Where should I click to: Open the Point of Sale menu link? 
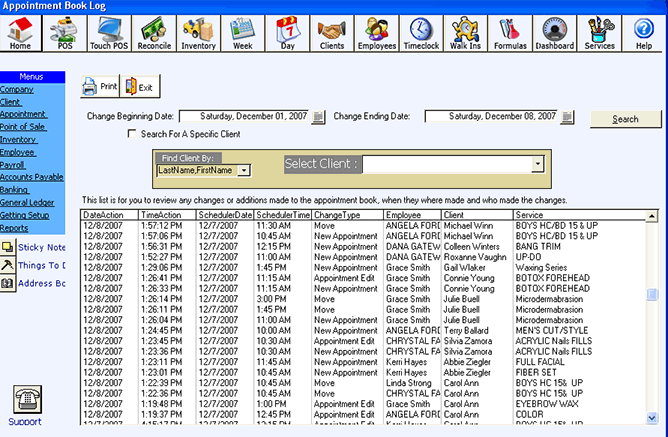[23, 126]
